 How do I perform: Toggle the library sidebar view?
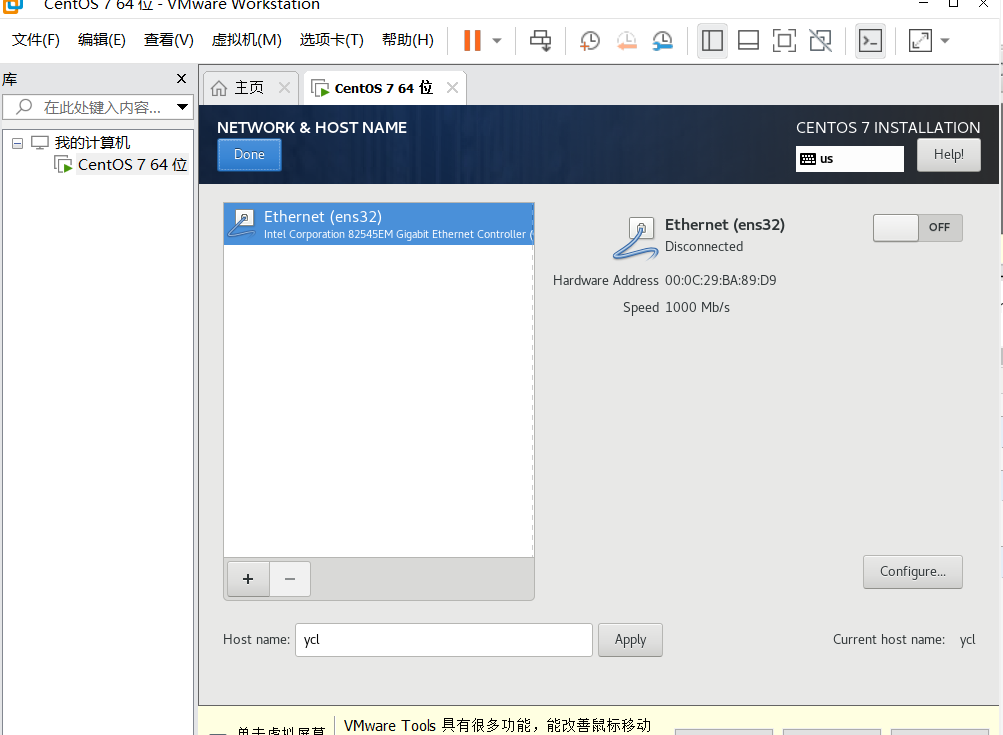pyautogui.click(x=712, y=41)
